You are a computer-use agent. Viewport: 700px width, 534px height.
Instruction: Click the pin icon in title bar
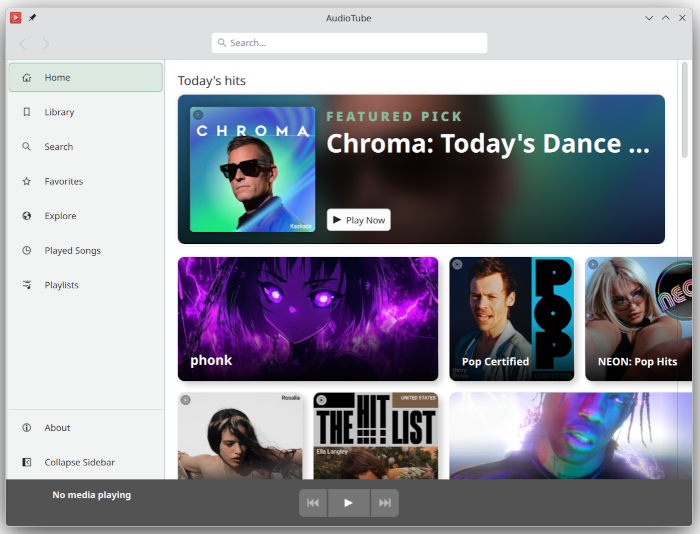click(32, 18)
